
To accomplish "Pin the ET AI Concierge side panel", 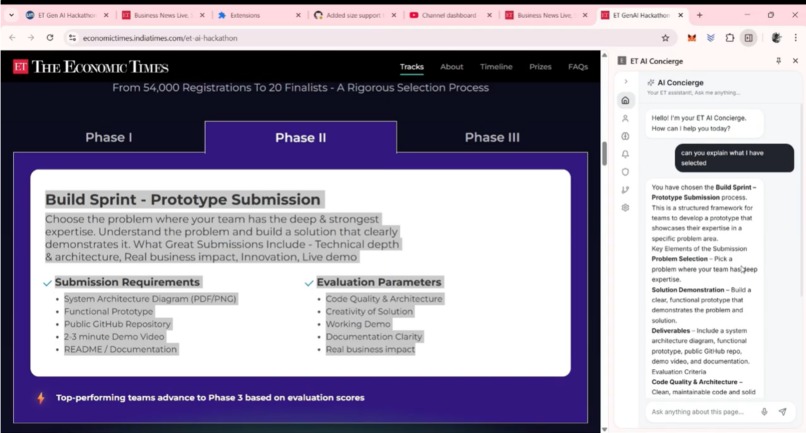I will coord(778,61).
